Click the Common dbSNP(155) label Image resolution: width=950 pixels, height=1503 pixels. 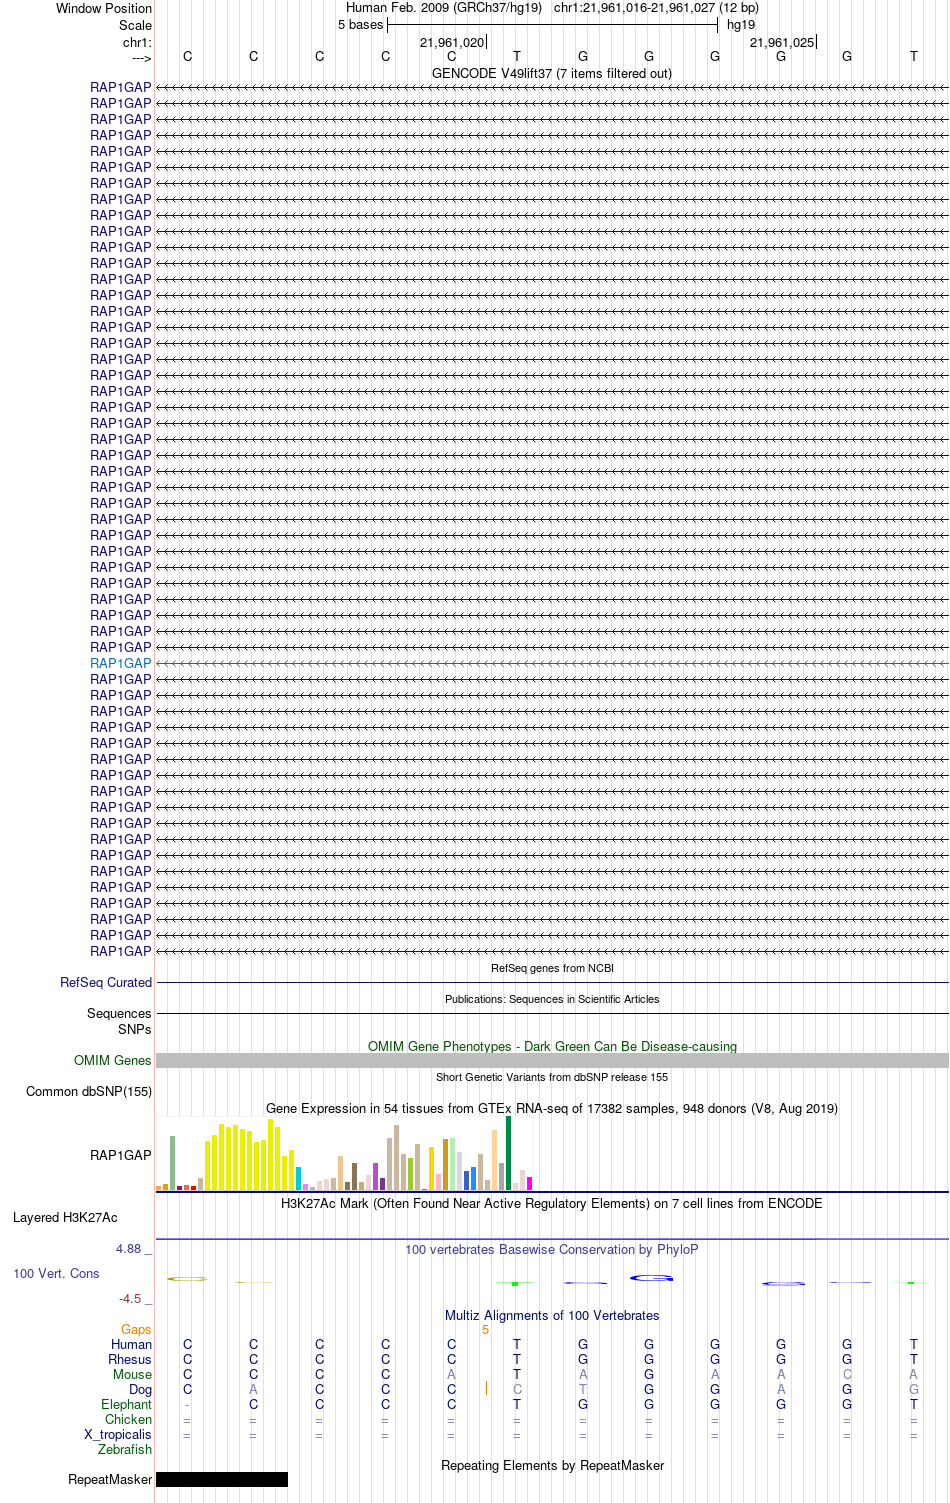coord(89,1091)
